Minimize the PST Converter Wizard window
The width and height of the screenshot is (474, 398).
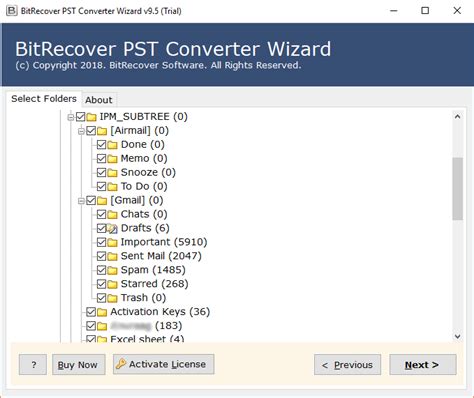coord(394,11)
